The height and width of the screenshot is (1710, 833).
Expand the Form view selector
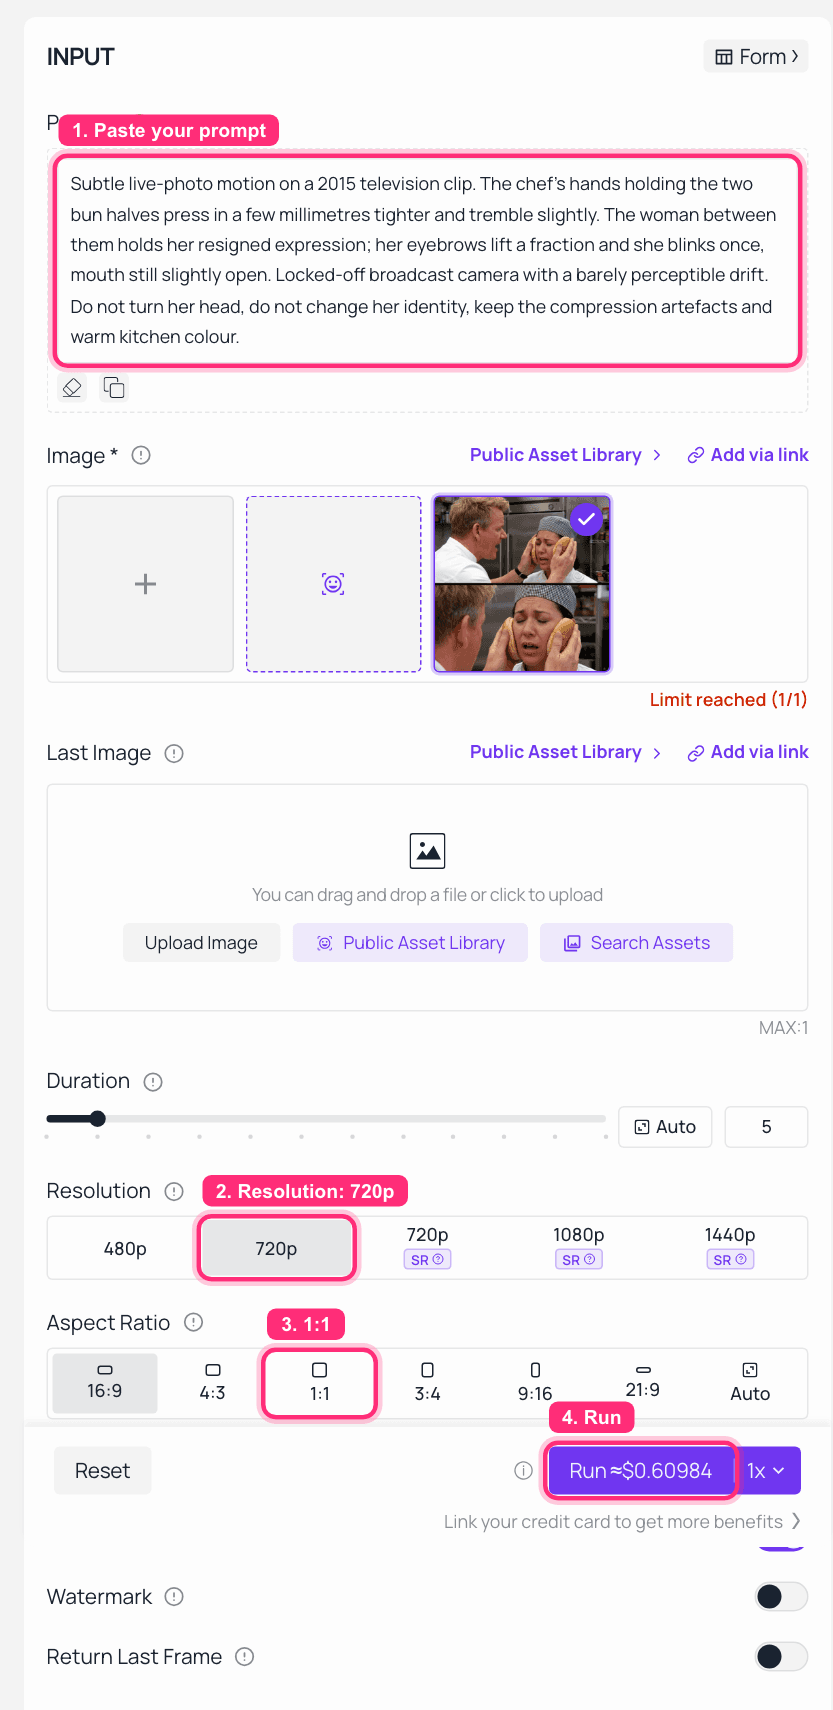[756, 57]
